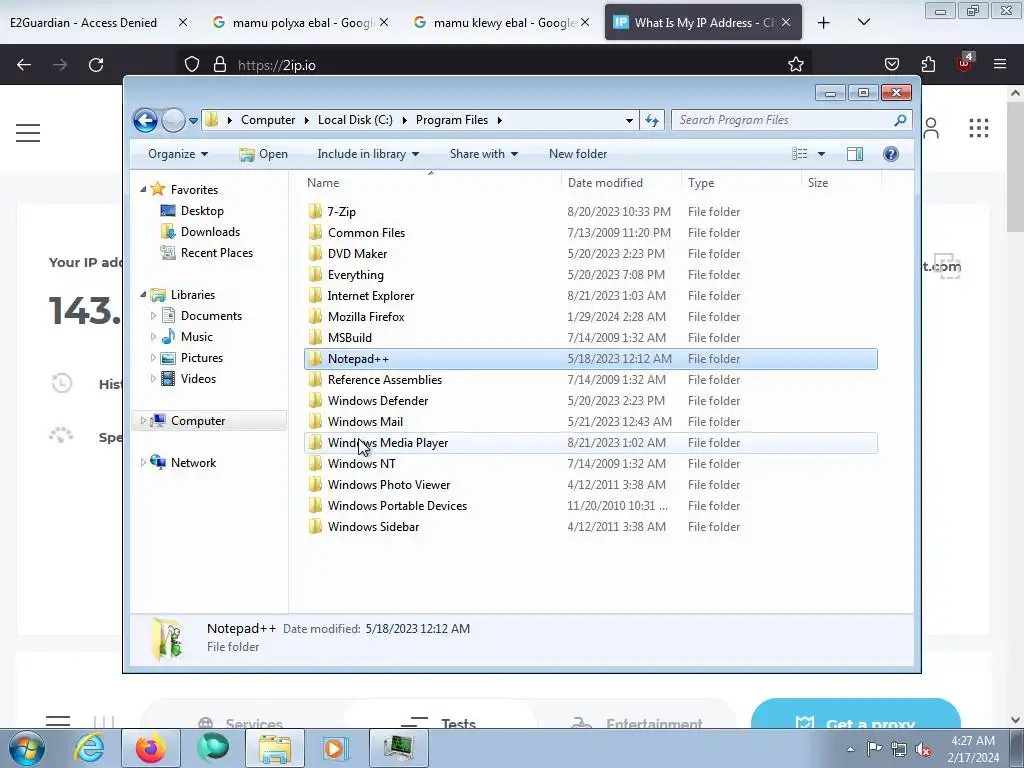Viewport: 1024px width, 768px height.
Task: Open the Organize menu
Action: click(178, 154)
